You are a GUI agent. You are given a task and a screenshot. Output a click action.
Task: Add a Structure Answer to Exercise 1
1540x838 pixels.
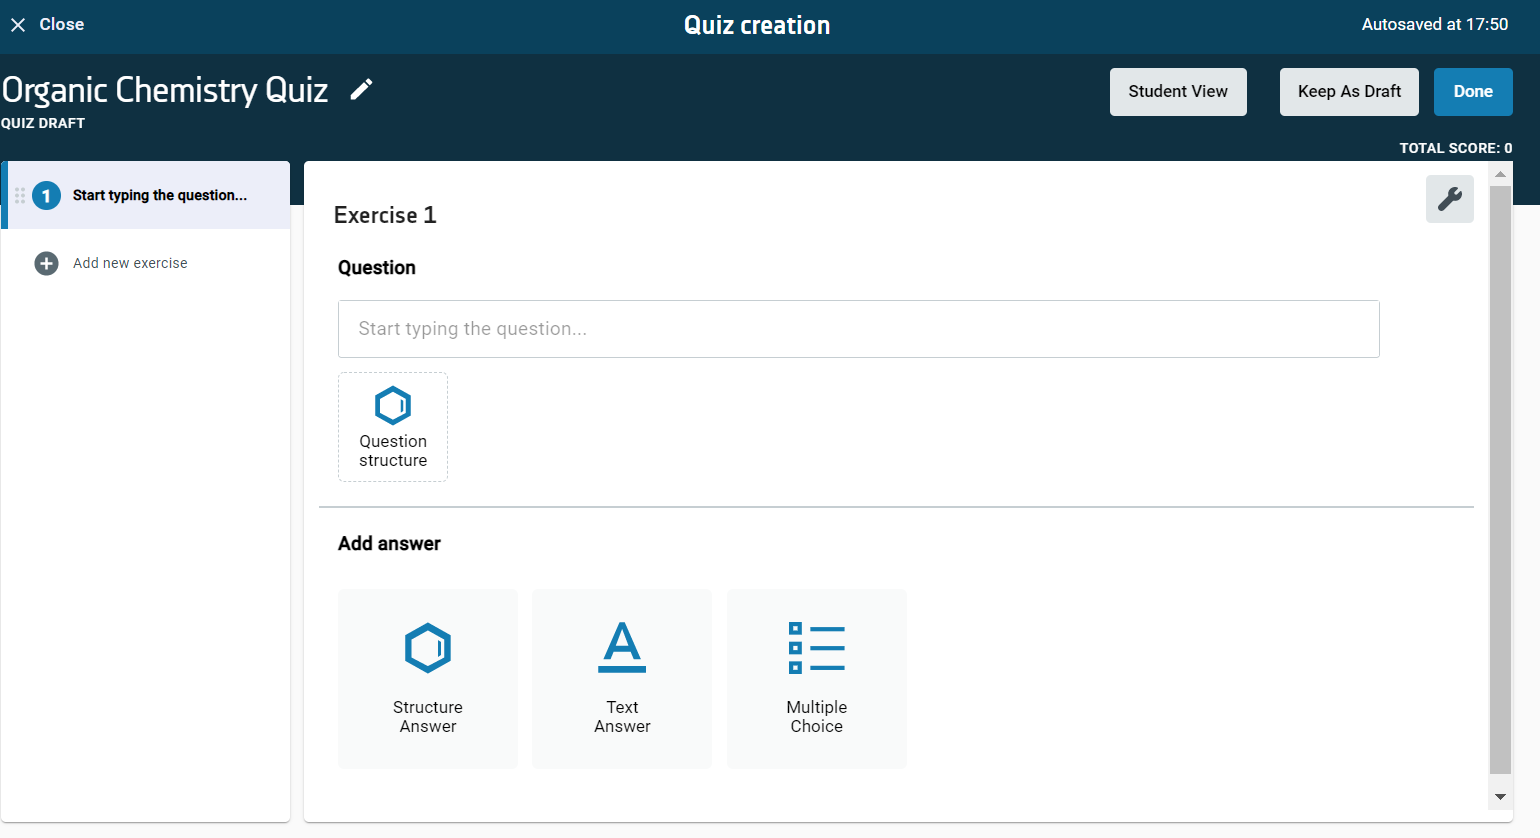click(x=427, y=678)
